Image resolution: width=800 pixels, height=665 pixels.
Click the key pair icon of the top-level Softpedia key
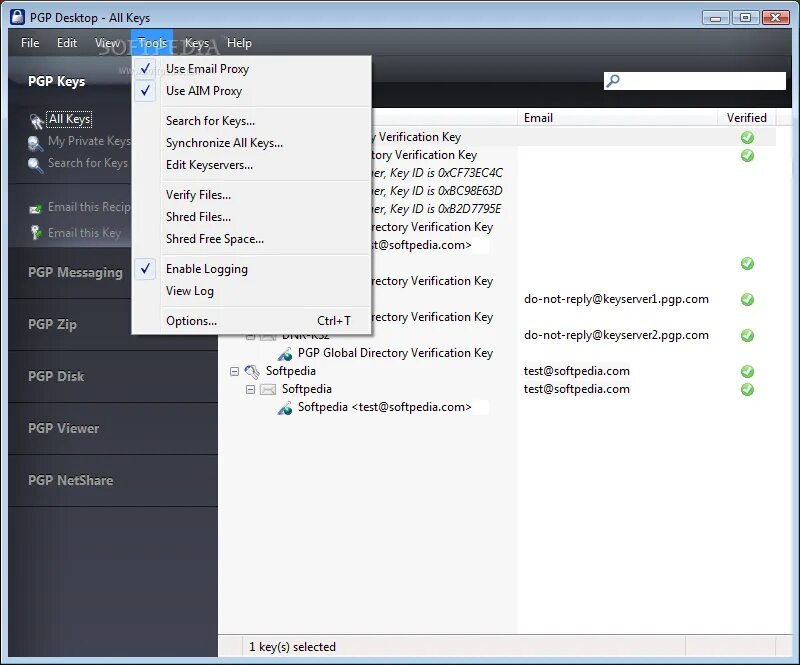pos(252,371)
